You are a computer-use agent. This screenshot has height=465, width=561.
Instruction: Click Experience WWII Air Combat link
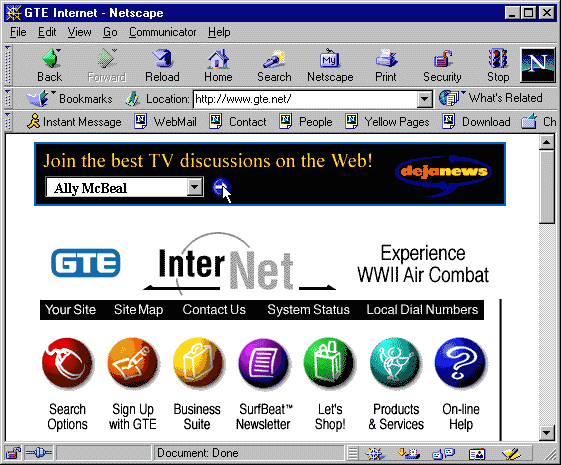pos(423,264)
